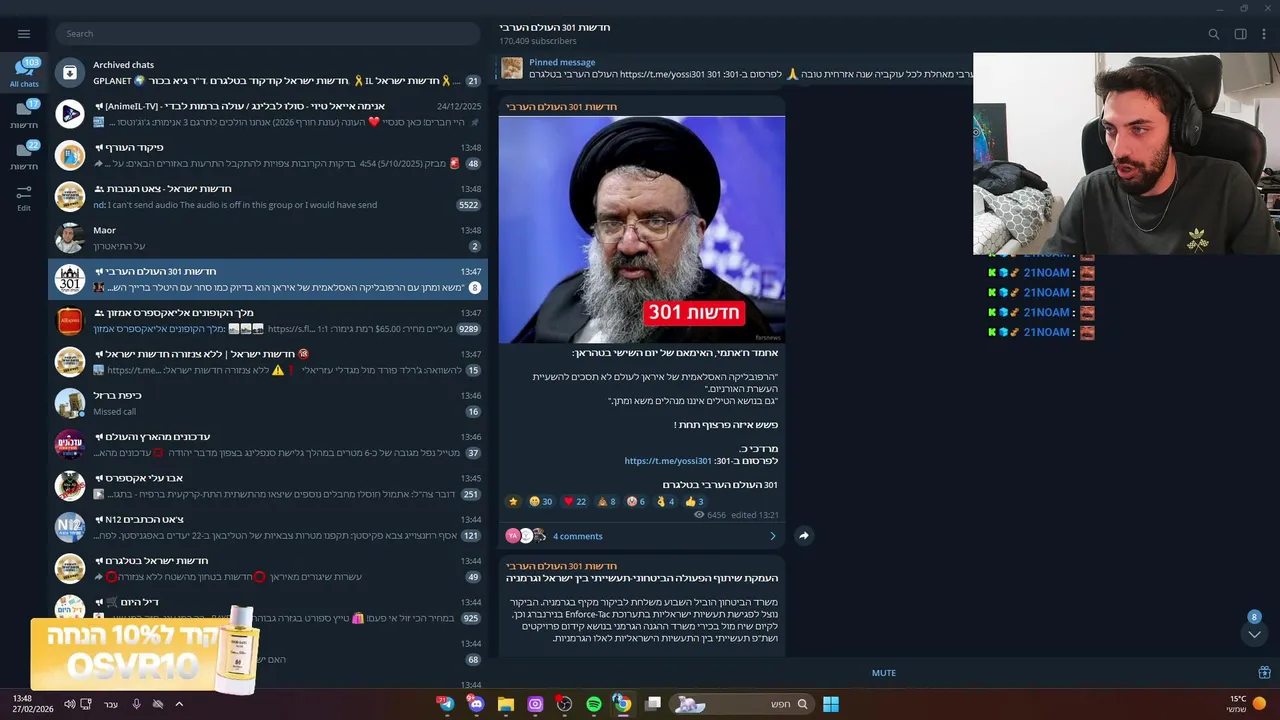Screen dimensions: 1280x720
Task: Open the AnimeIL-TV channel chat
Action: (x=268, y=114)
